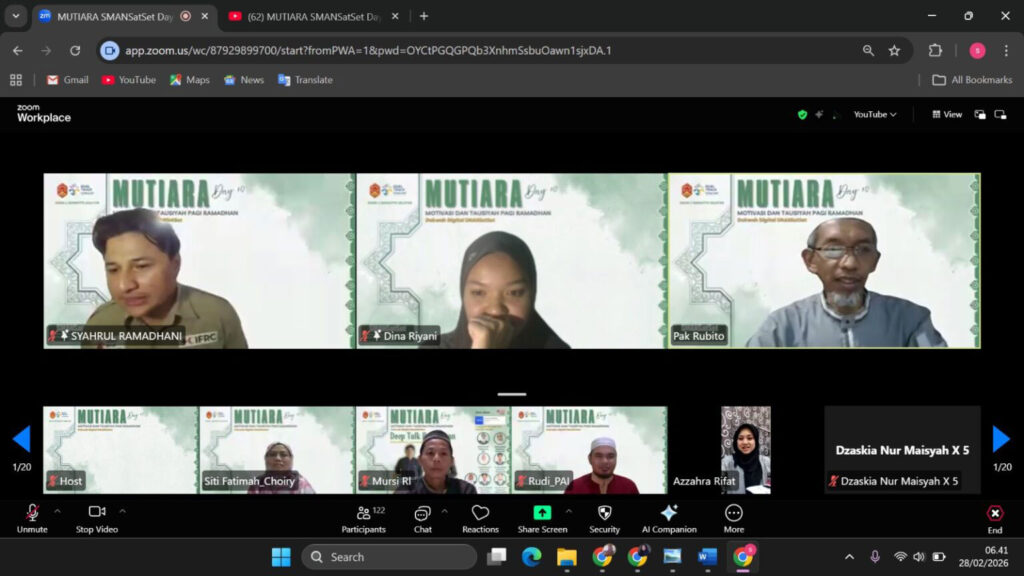
Task: Unmute the microphone
Action: [32, 518]
